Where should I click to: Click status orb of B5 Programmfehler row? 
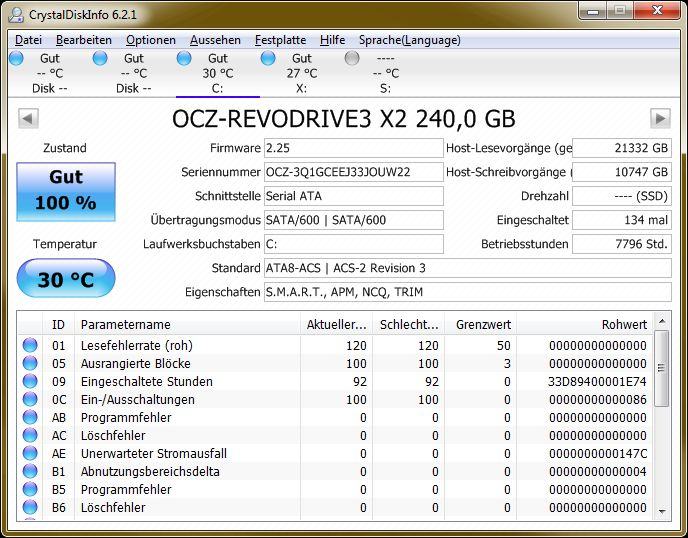(x=30, y=489)
